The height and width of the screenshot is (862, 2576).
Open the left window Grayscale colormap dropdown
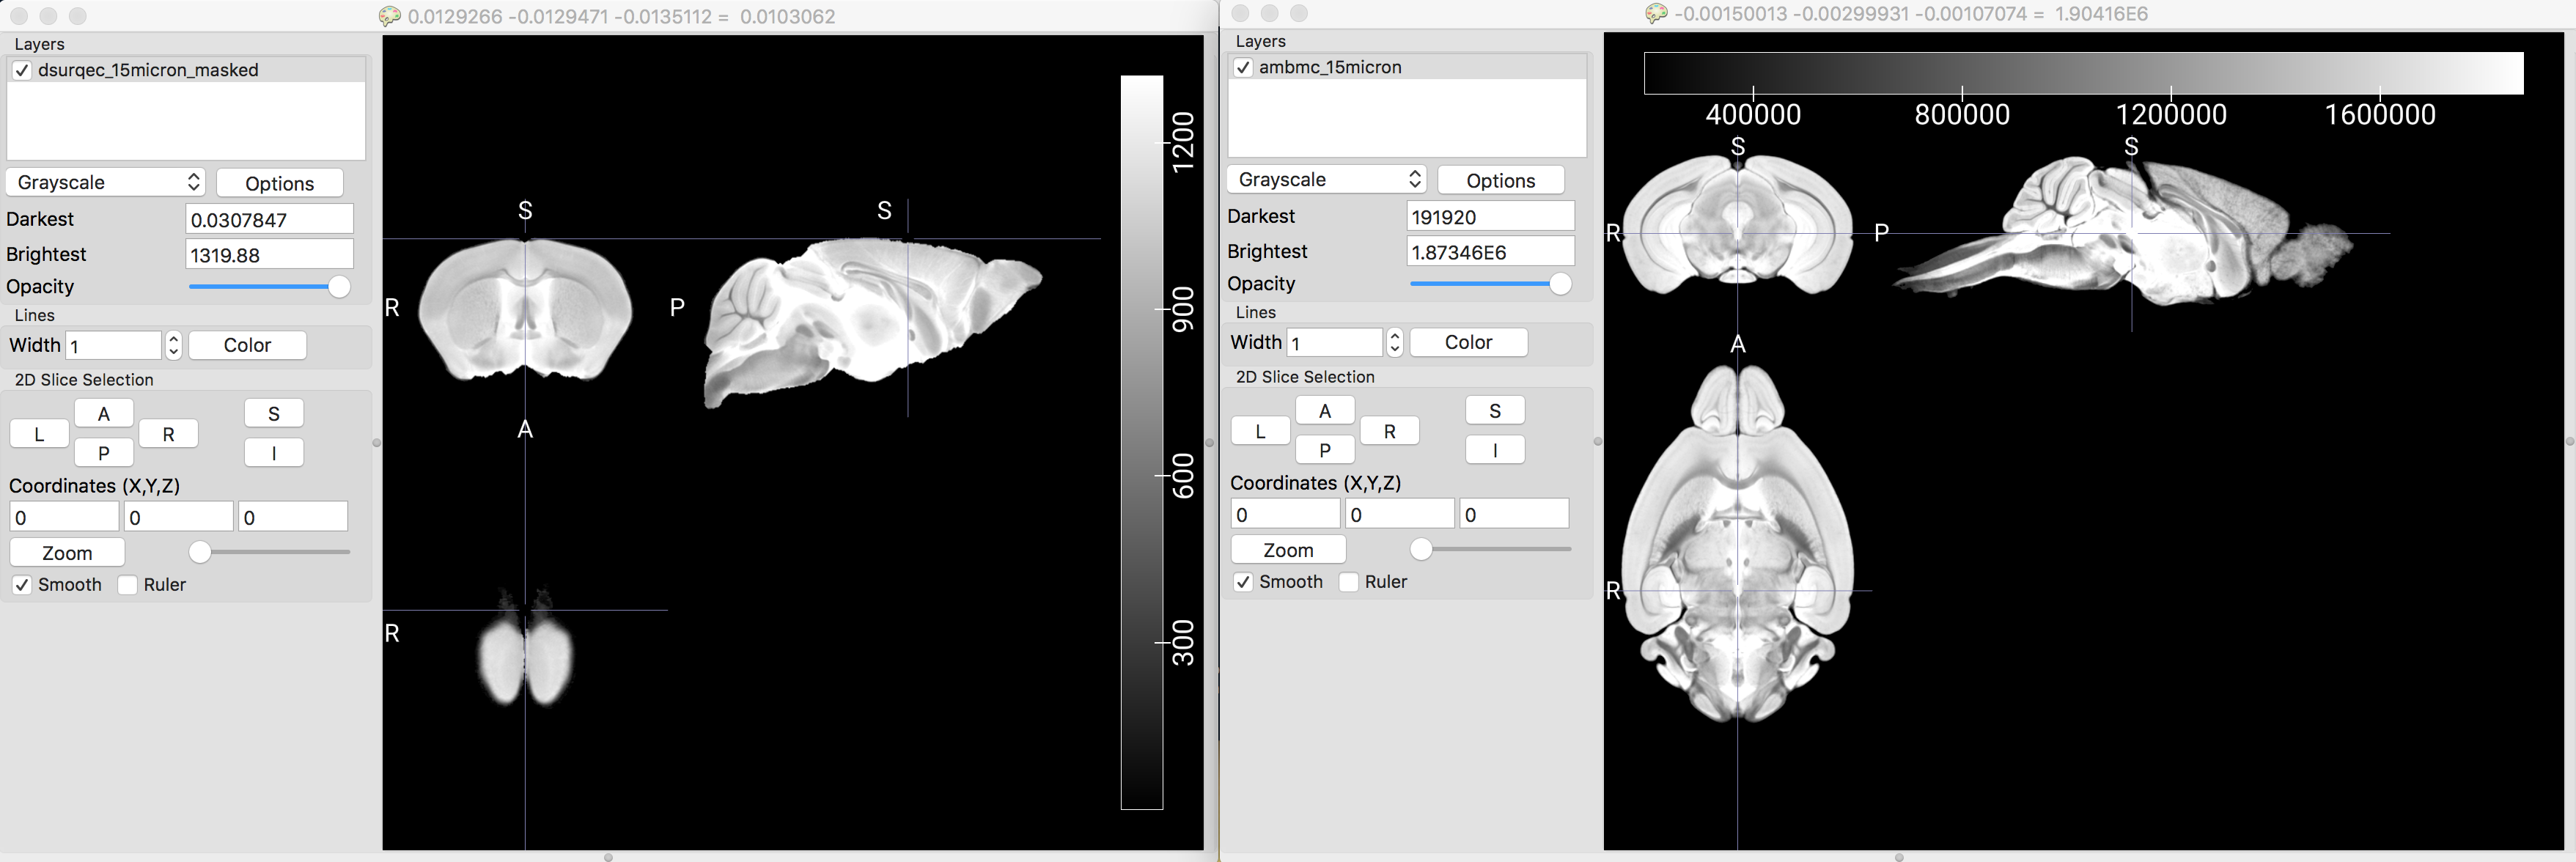tap(106, 182)
